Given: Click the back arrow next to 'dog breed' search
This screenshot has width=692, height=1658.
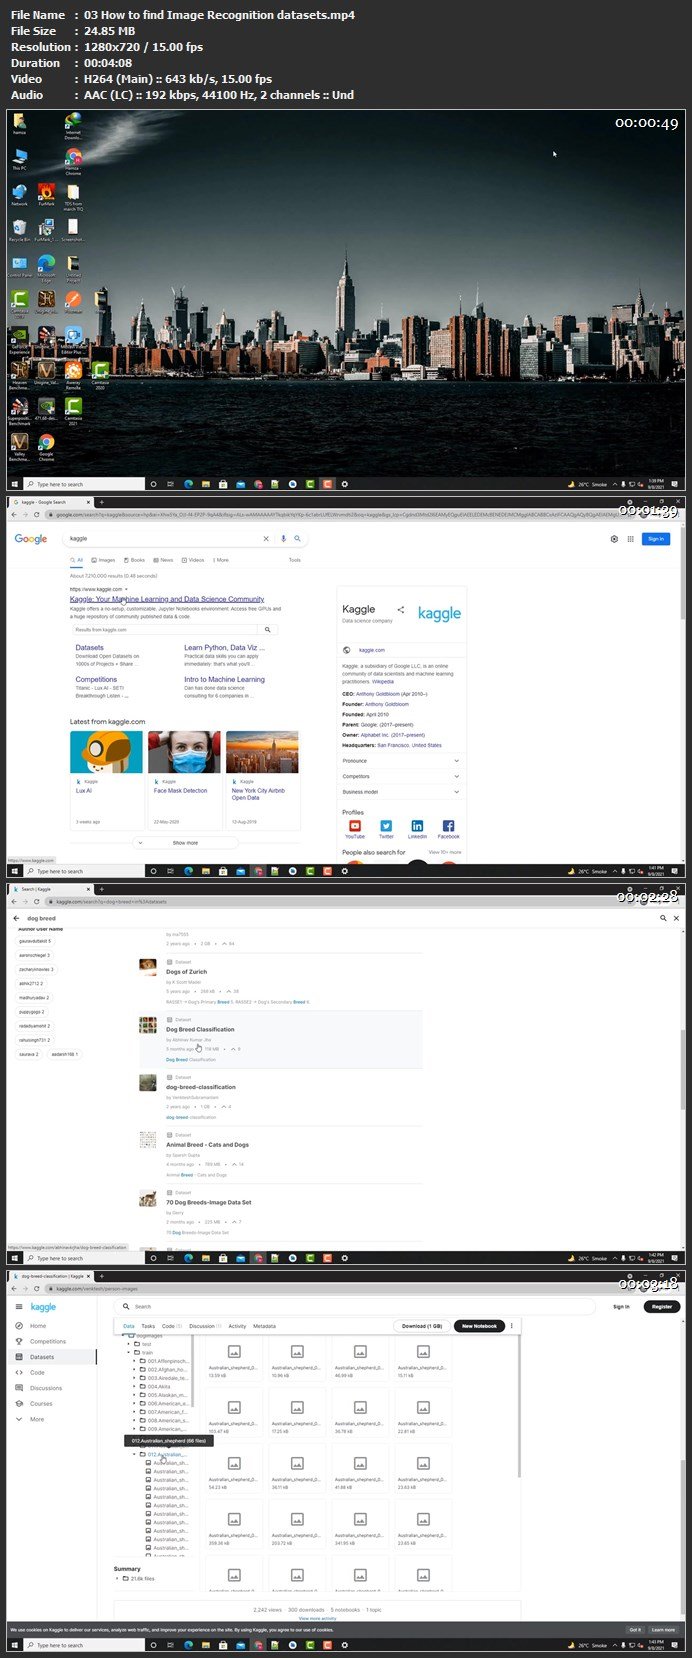Looking at the screenshot, I should coord(16,918).
